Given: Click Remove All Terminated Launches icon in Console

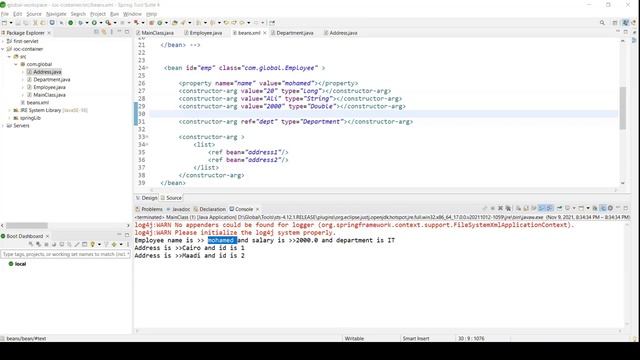Looking at the screenshot, I should [508, 208].
